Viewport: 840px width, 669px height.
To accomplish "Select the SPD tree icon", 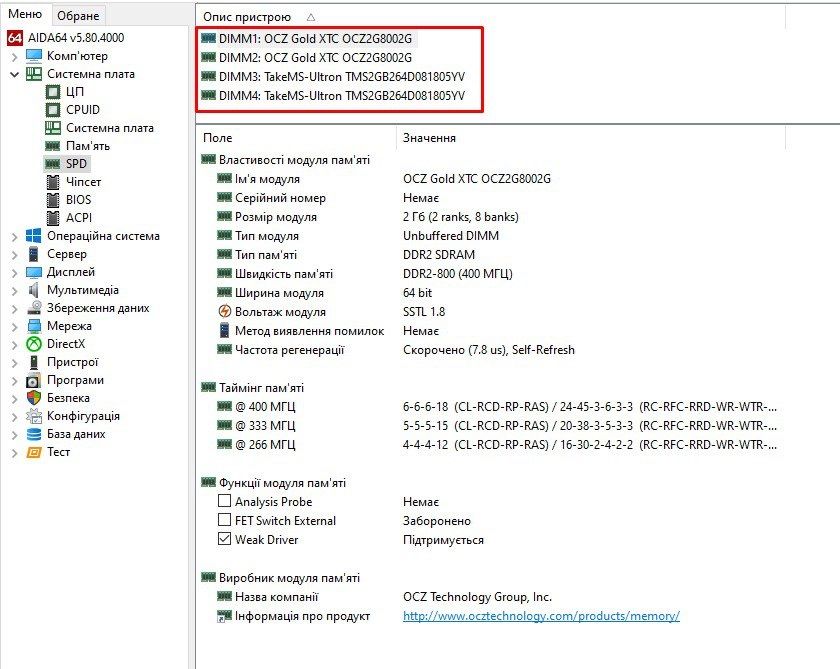I will click(x=52, y=163).
